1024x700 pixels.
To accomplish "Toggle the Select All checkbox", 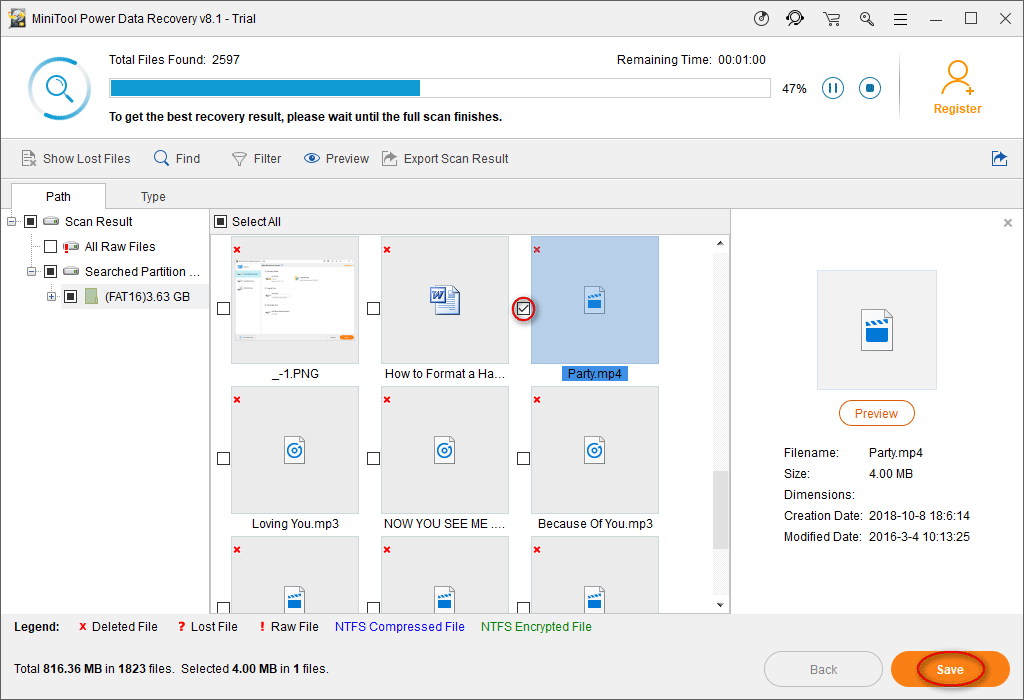I will pyautogui.click(x=221, y=221).
